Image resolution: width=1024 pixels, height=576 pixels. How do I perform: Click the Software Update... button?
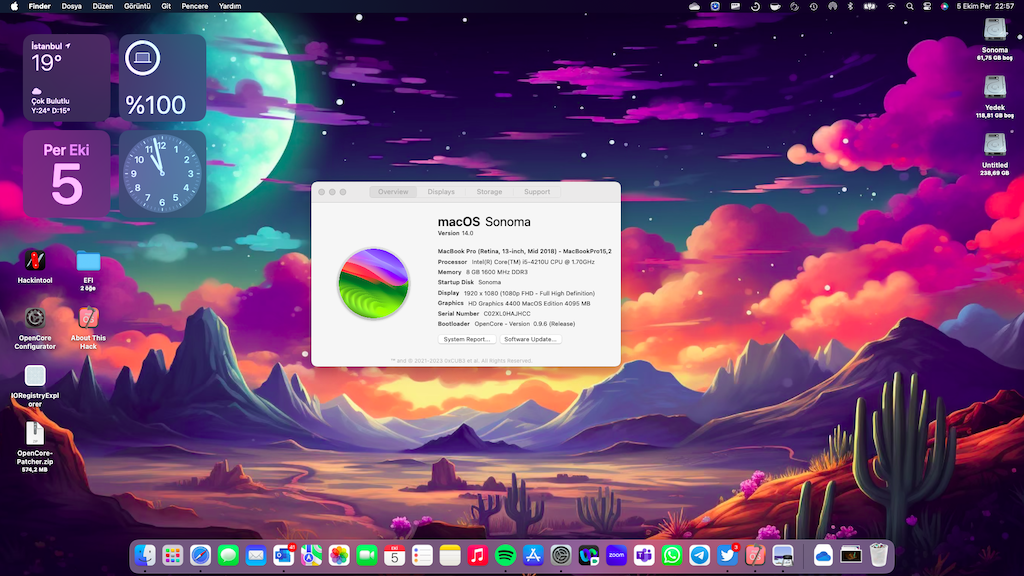point(531,339)
